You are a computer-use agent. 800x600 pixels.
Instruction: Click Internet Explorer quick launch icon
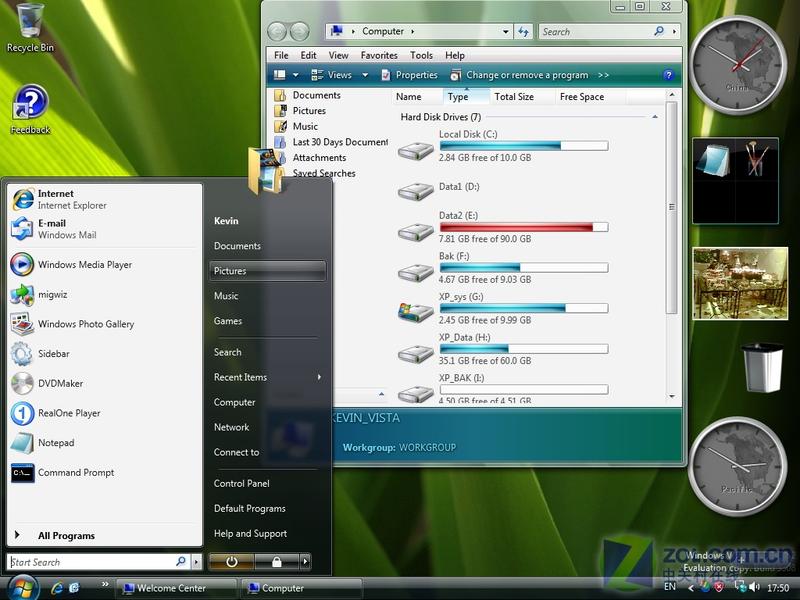pyautogui.click(x=57, y=588)
